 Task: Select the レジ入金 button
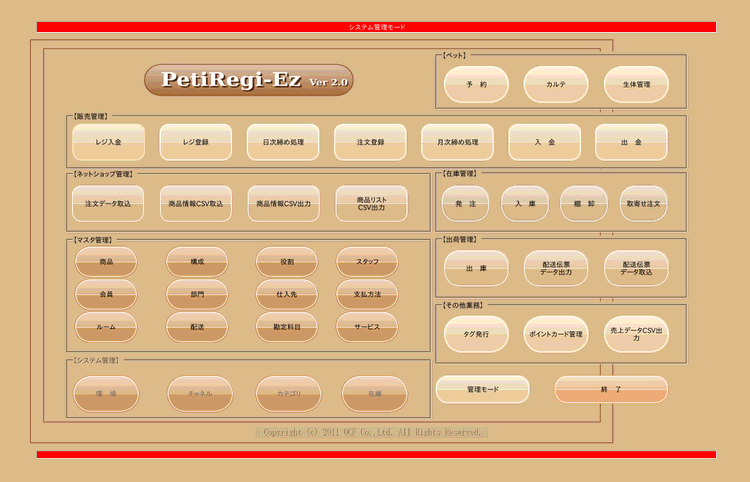(109, 142)
